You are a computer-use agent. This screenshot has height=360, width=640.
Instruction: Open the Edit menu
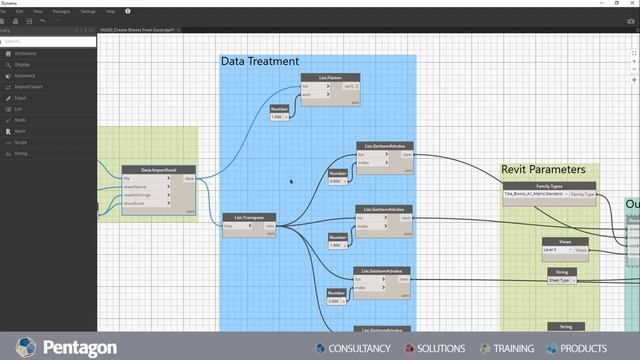point(19,11)
